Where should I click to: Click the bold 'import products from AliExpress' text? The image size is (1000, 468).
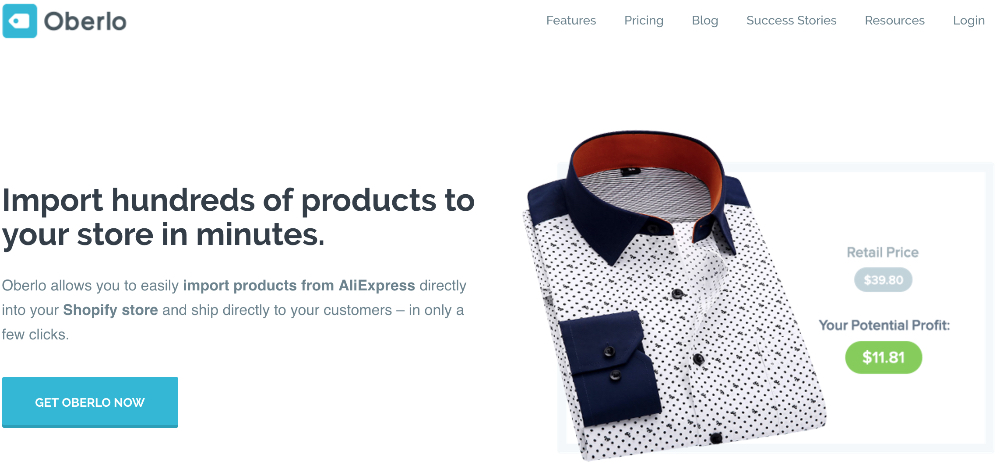(298, 285)
